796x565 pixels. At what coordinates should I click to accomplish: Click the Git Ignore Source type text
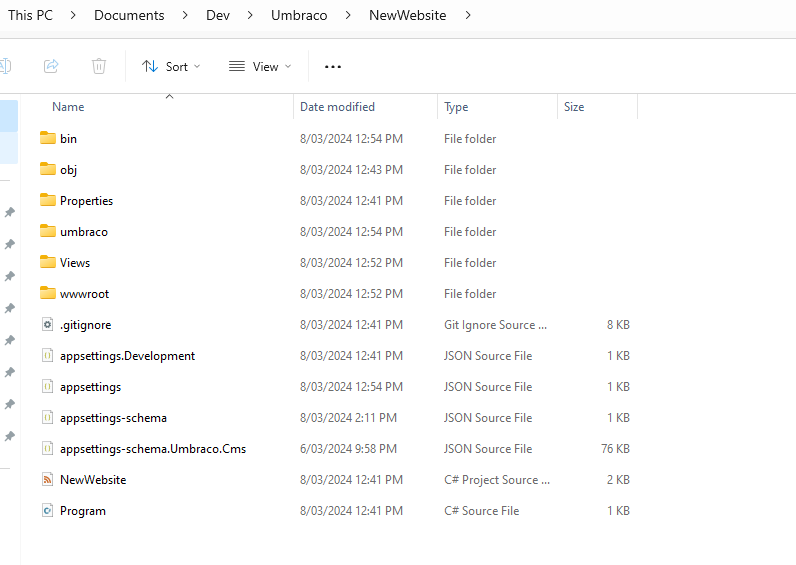(x=495, y=324)
